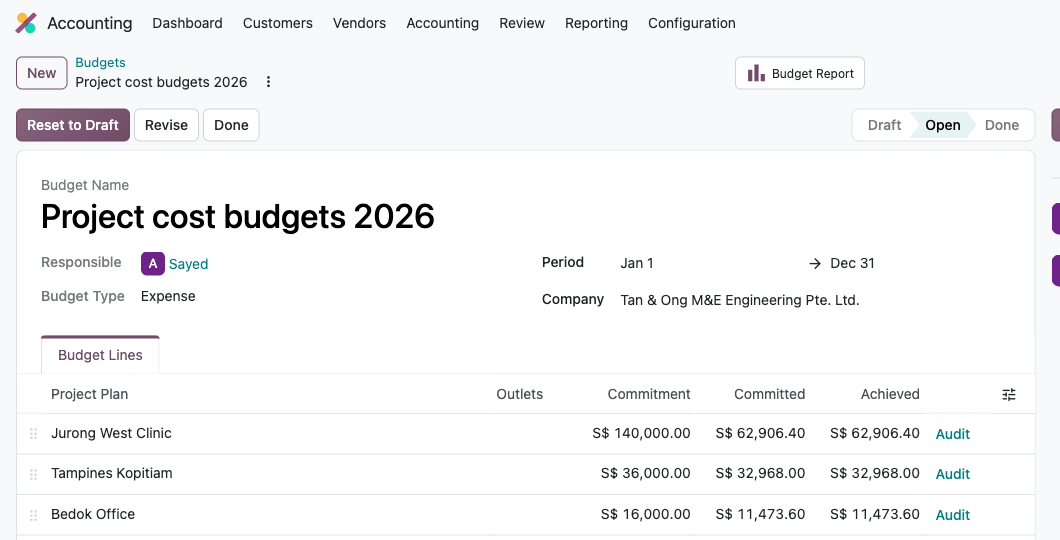The height and width of the screenshot is (540, 1060).
Task: Click Audit link for Jurong West Clinic
Action: [x=953, y=434]
